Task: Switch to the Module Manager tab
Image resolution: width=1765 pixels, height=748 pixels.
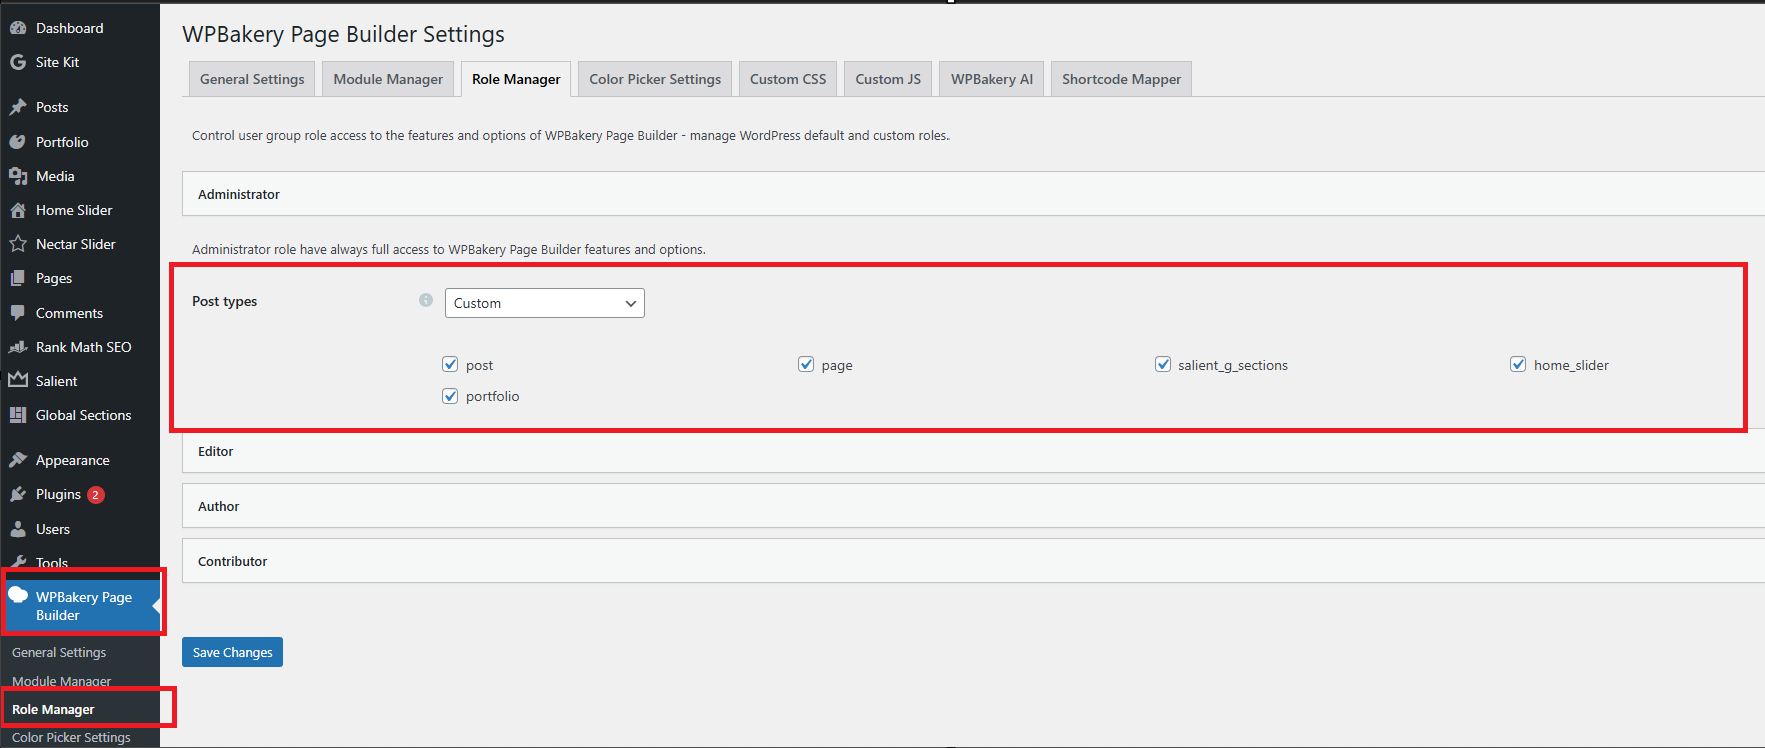Action: point(388,79)
